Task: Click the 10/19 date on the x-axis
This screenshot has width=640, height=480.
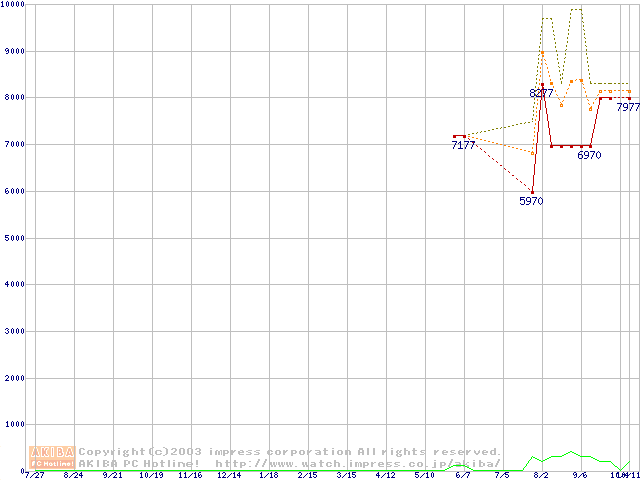Action: point(151,475)
